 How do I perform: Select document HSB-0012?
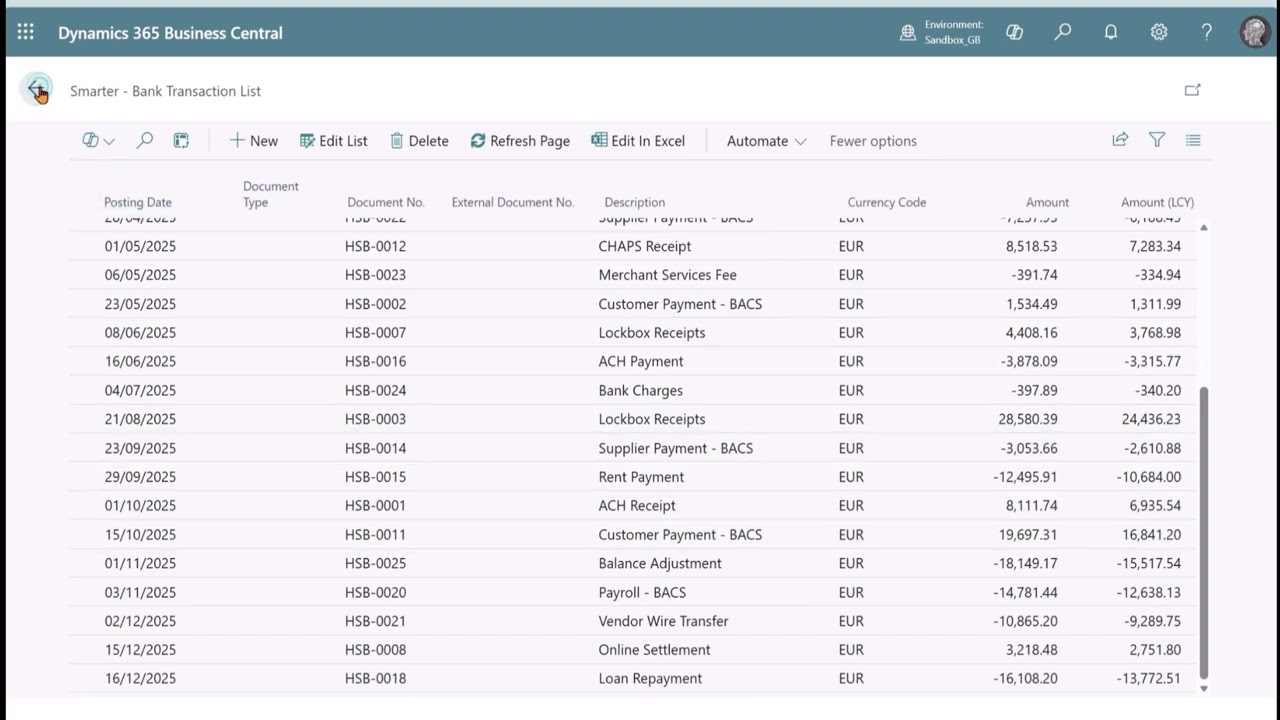(x=375, y=246)
